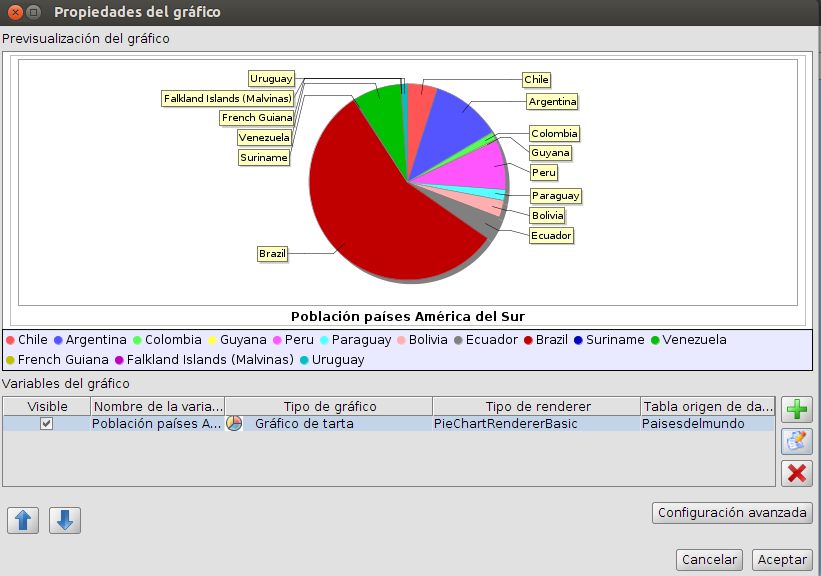Screen dimensions: 821x576
Task: Click the window button next to close
Action: [x=33, y=13]
